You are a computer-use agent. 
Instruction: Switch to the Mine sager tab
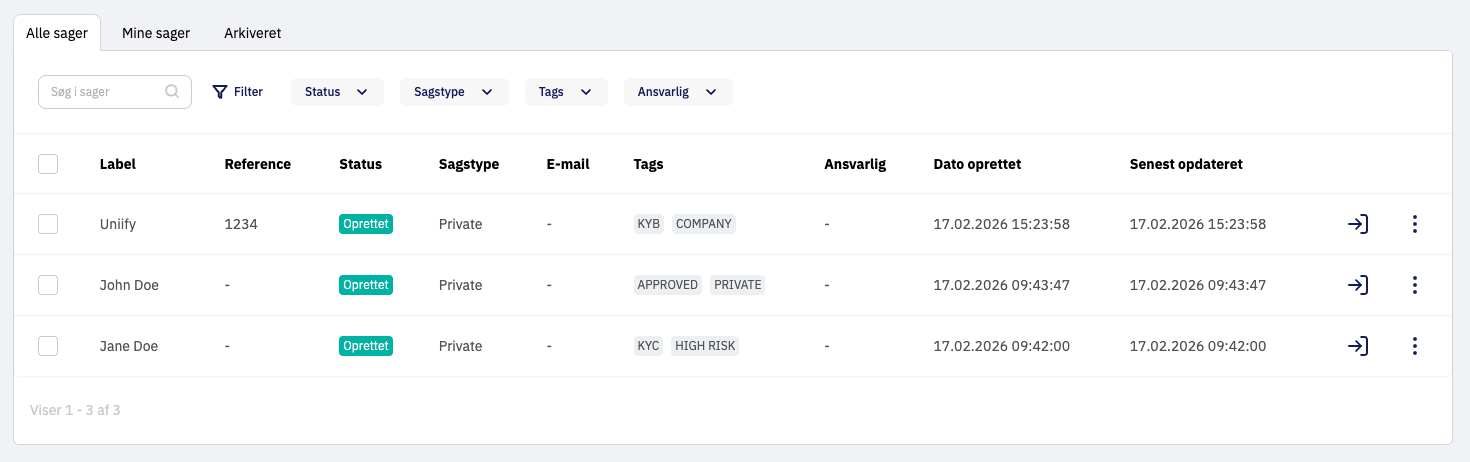[156, 33]
